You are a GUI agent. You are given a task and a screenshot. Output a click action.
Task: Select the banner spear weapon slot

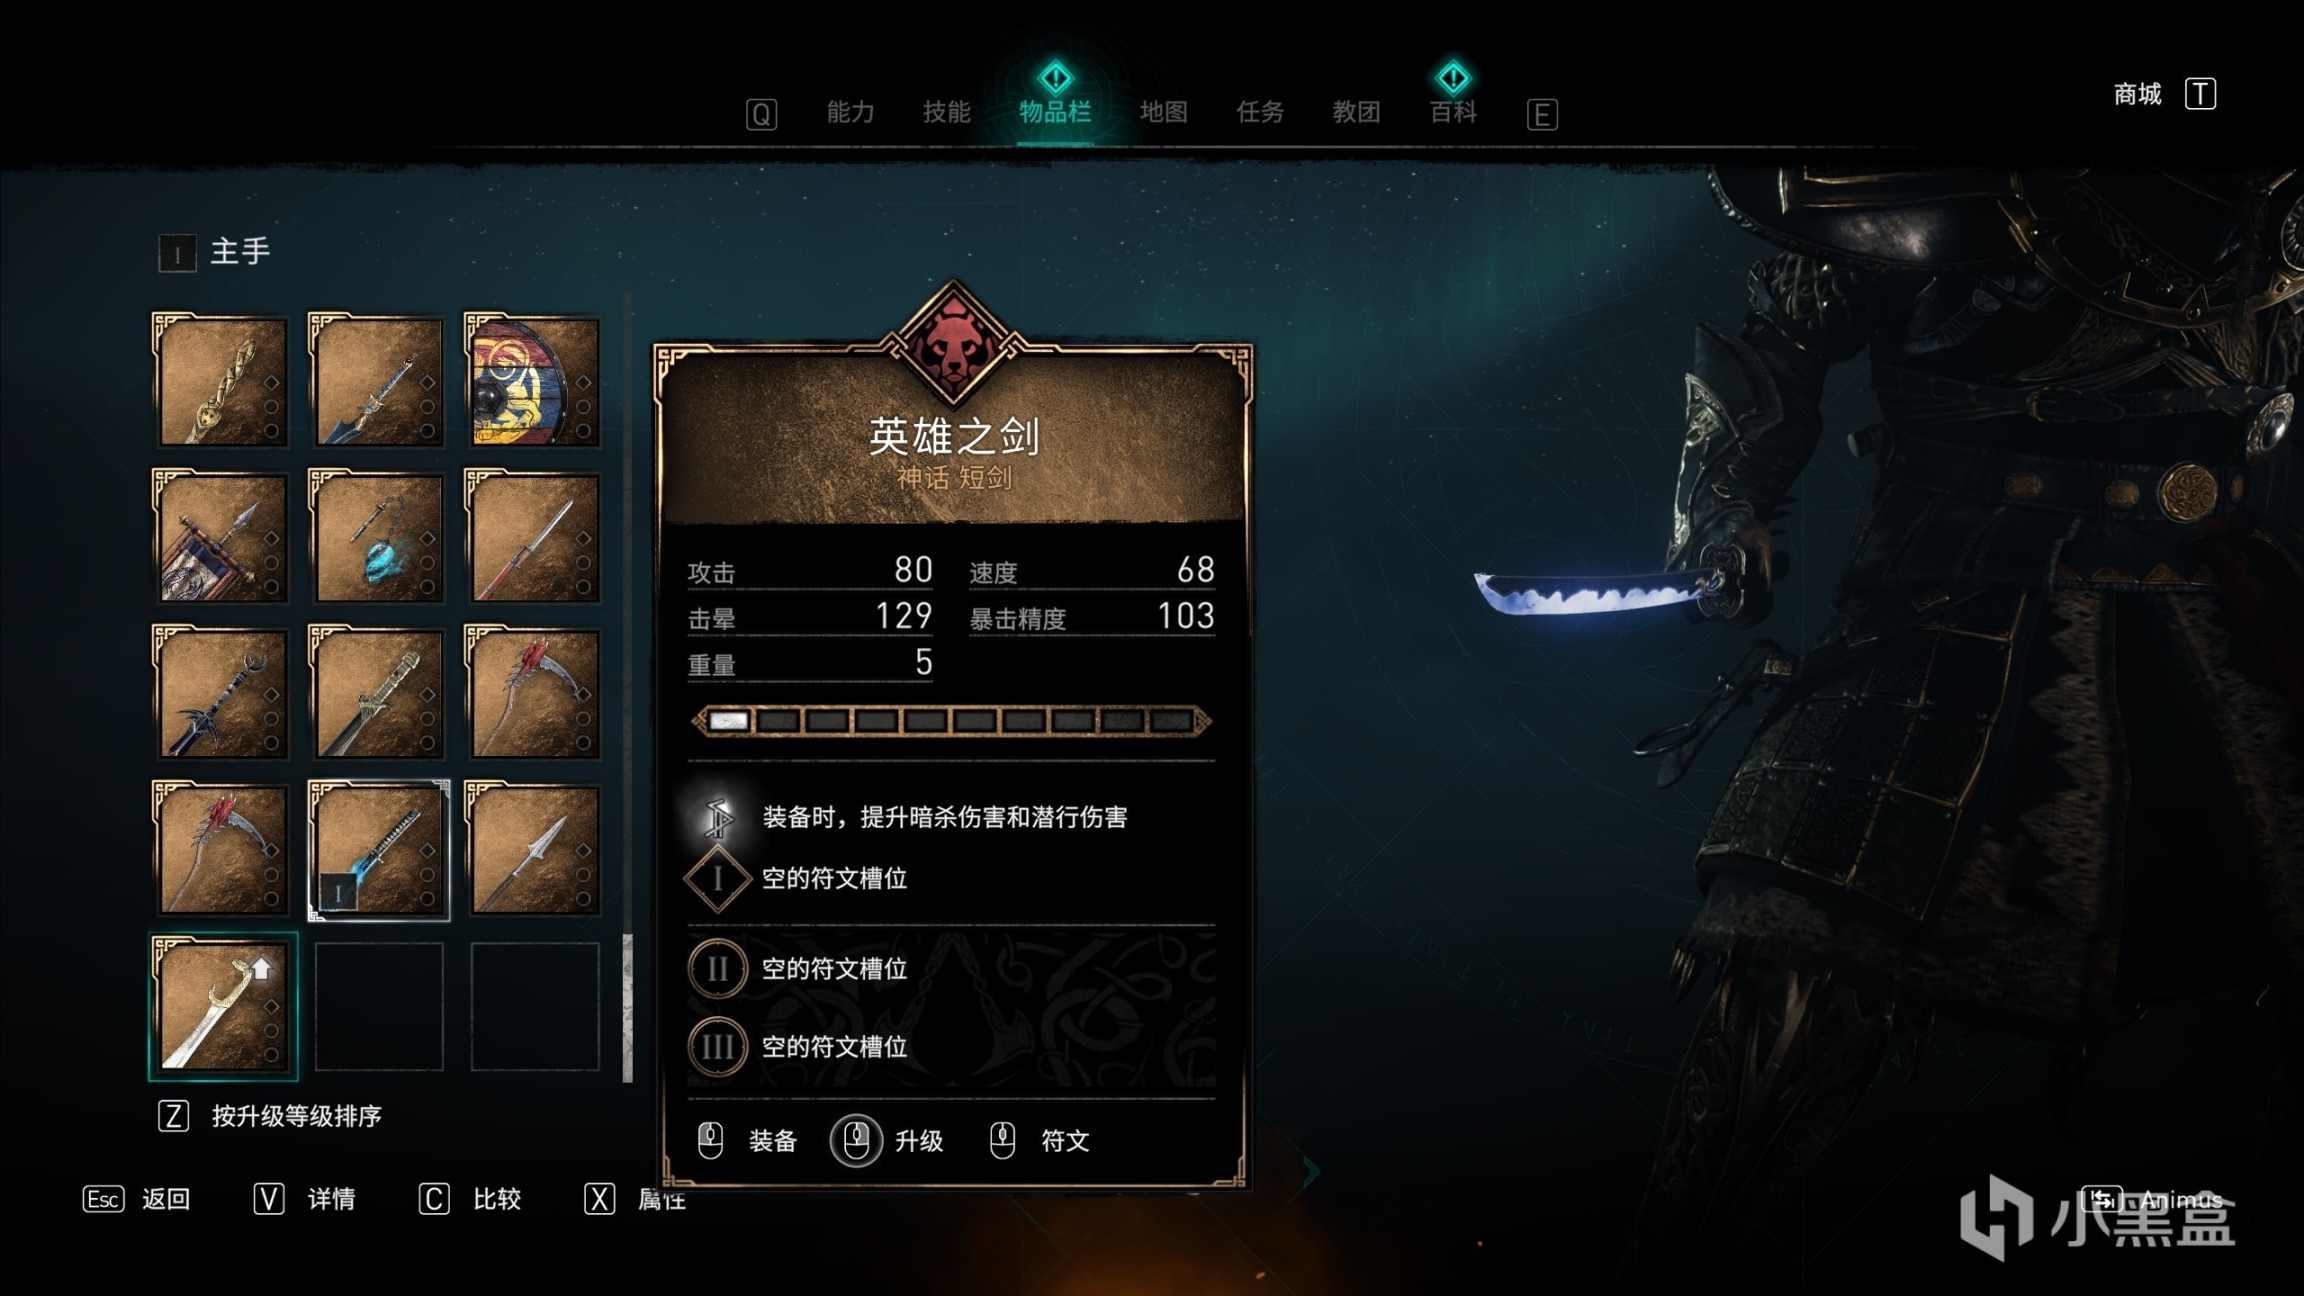pos(222,537)
